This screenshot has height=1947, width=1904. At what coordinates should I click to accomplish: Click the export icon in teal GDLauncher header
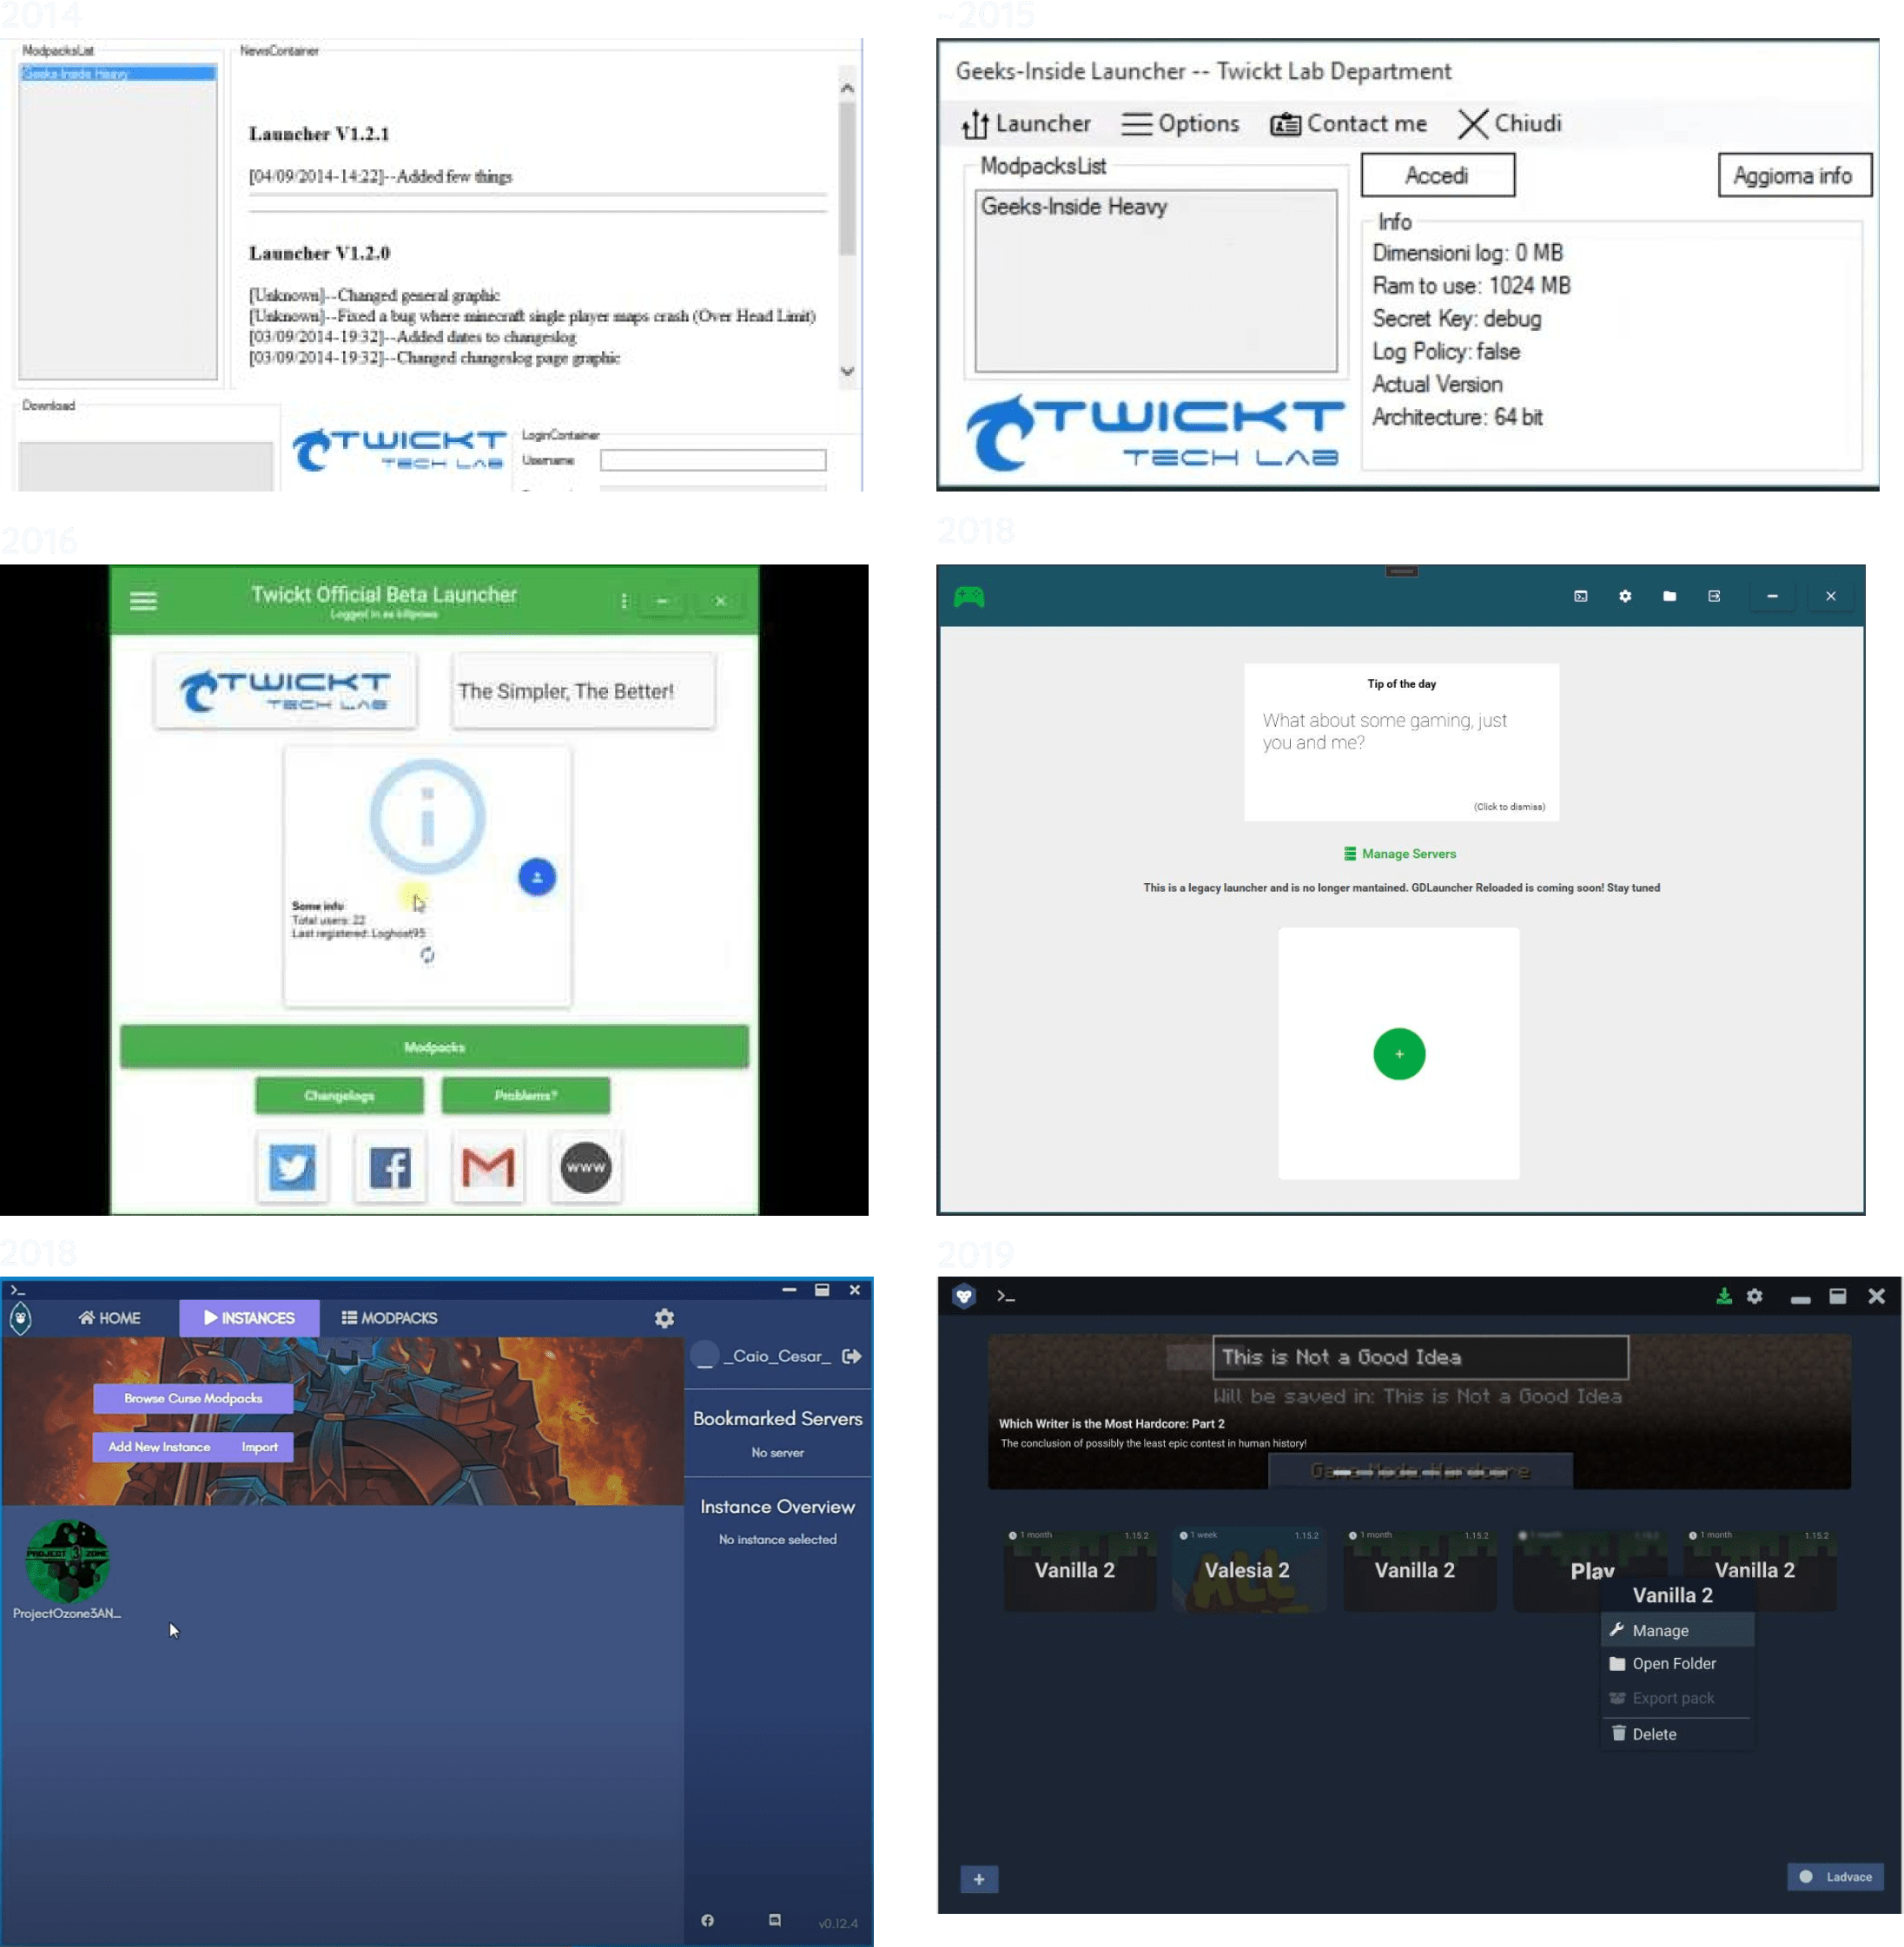[x=1714, y=596]
